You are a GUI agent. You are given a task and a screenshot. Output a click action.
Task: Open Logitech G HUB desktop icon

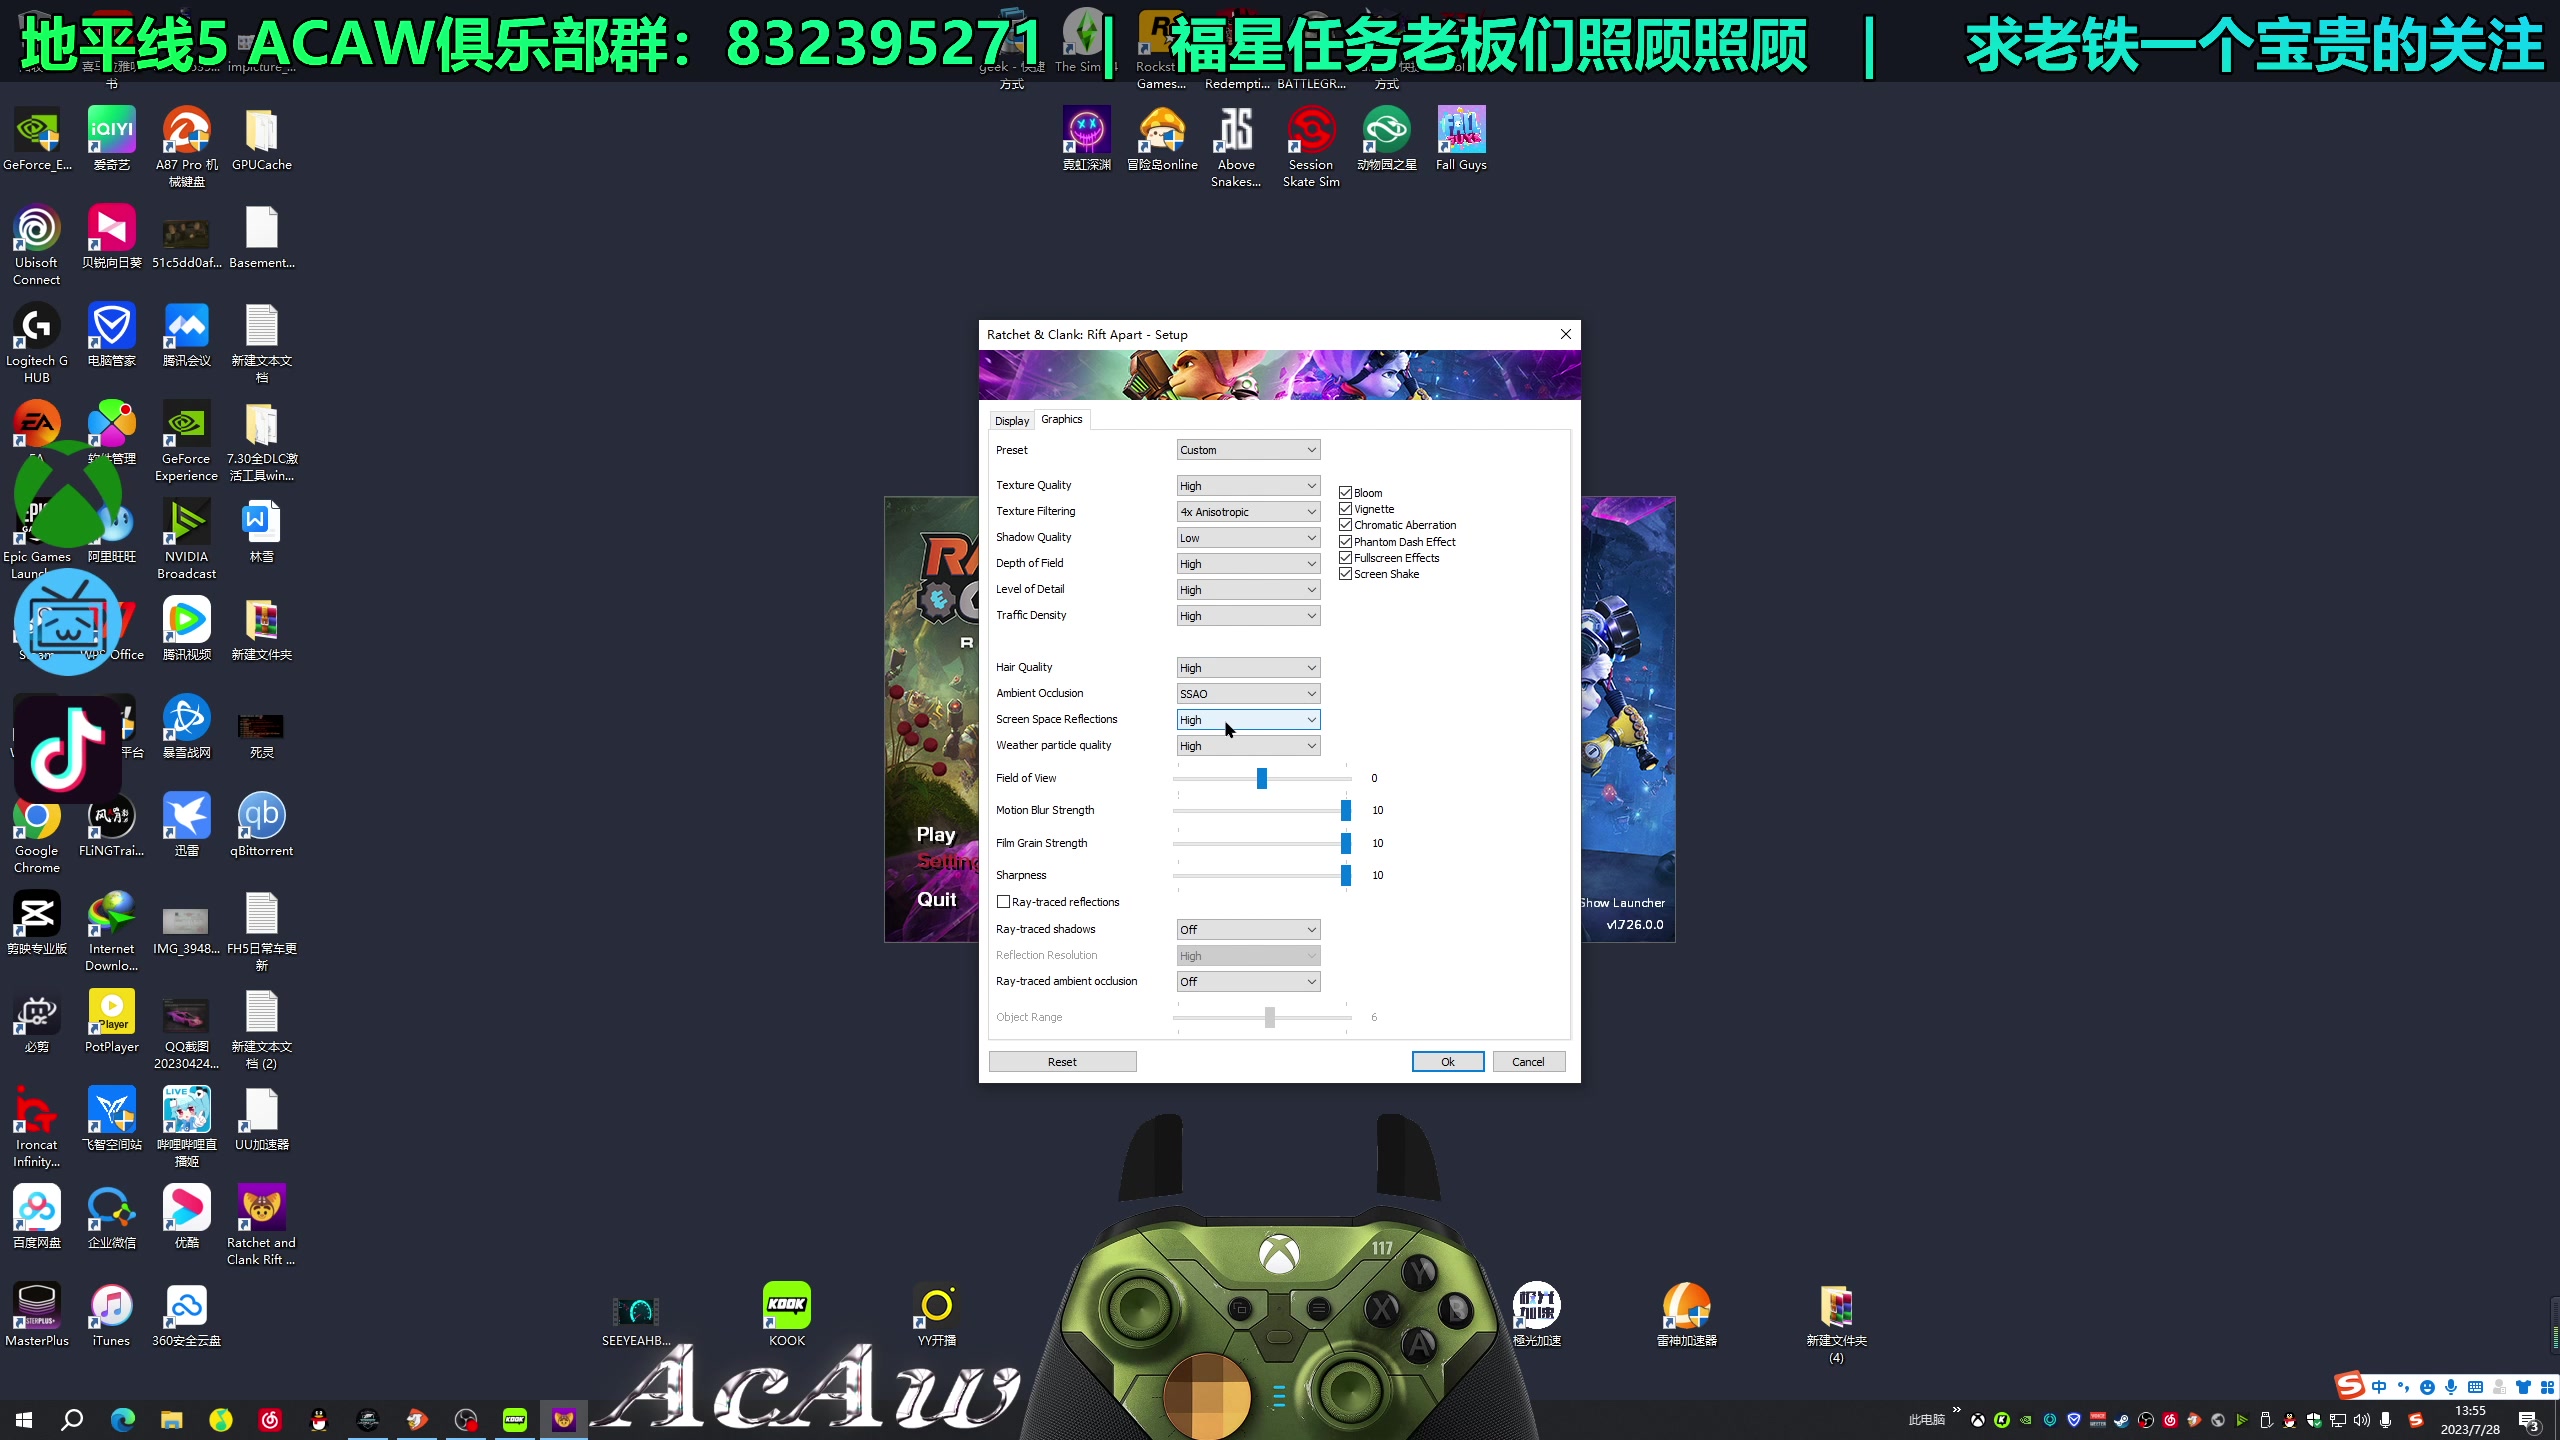coord(37,343)
